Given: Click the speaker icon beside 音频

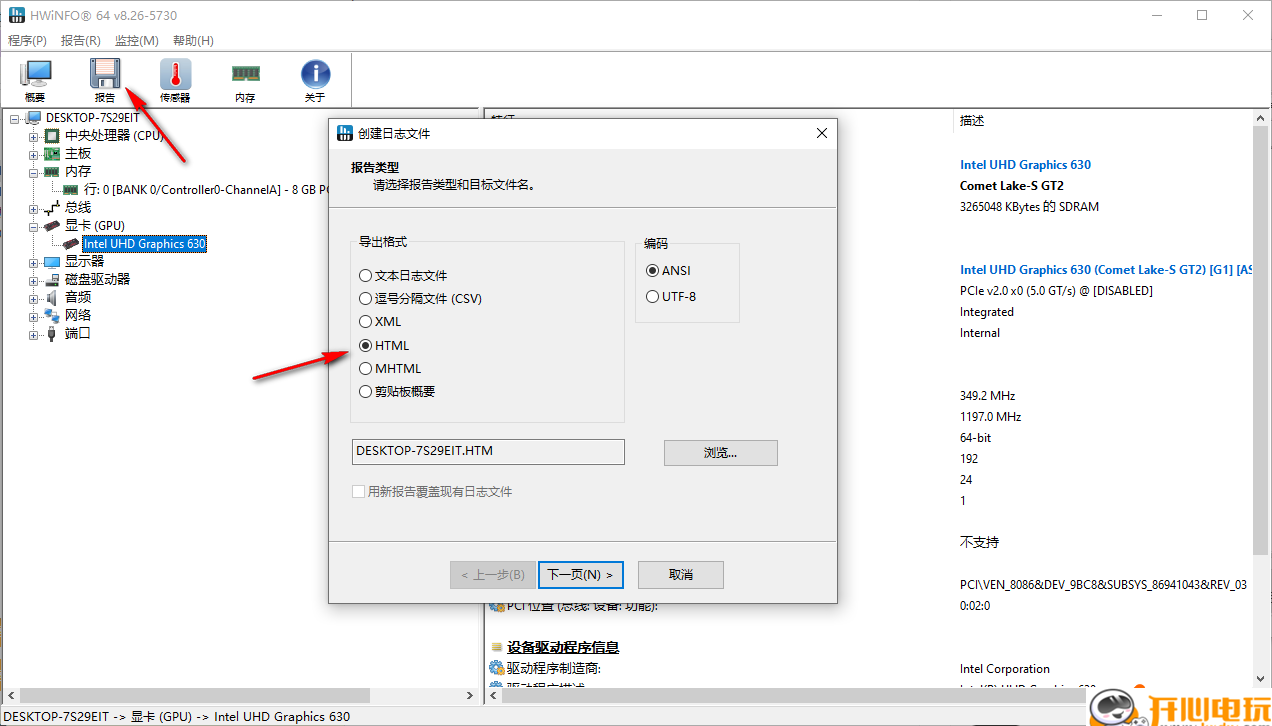Looking at the screenshot, I should [51, 296].
